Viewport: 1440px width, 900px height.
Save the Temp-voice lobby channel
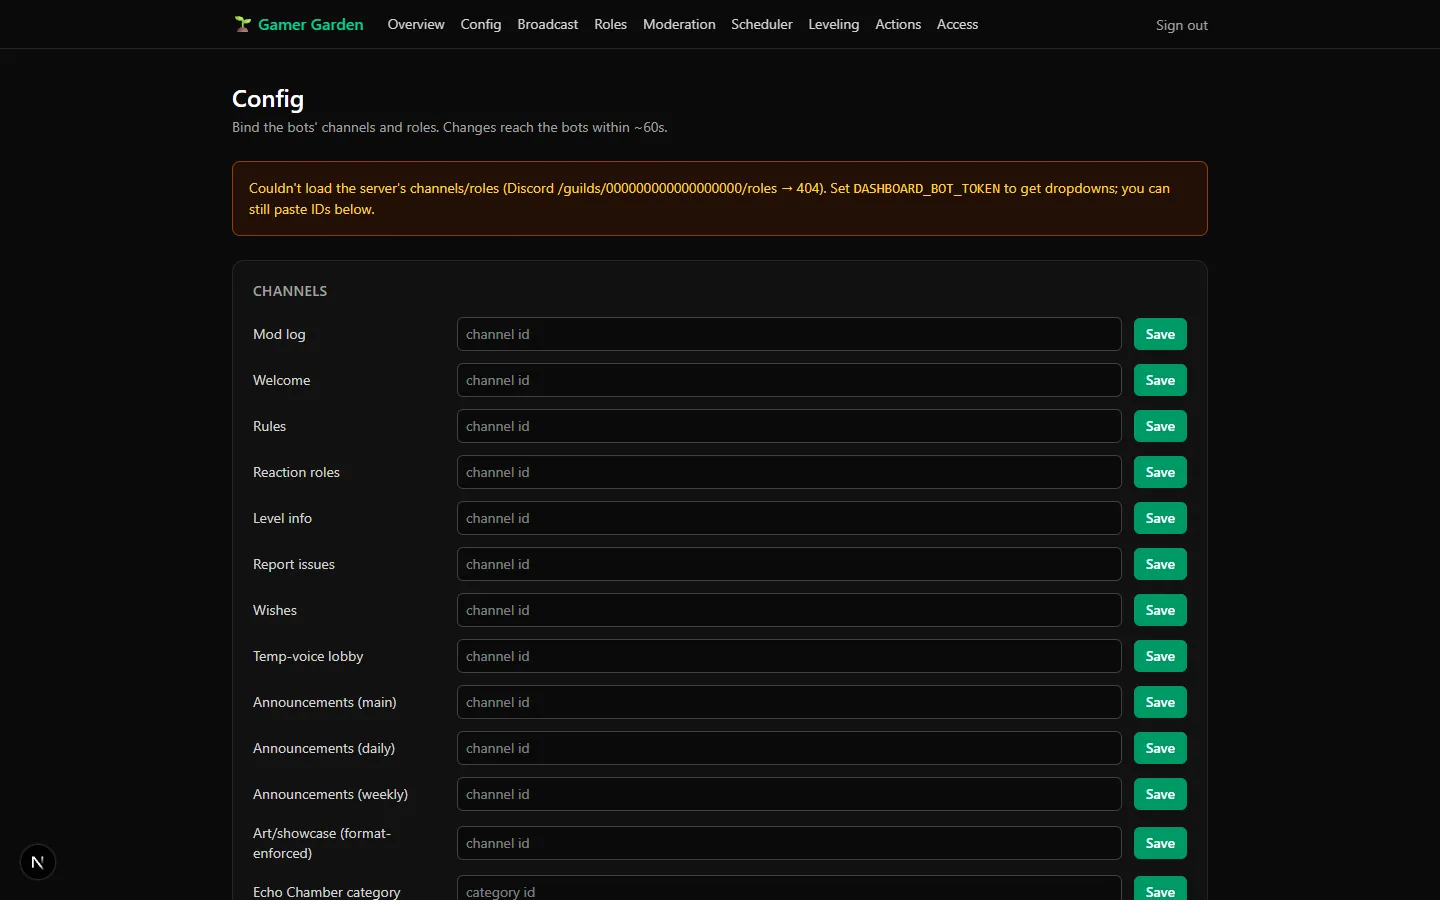tap(1160, 656)
